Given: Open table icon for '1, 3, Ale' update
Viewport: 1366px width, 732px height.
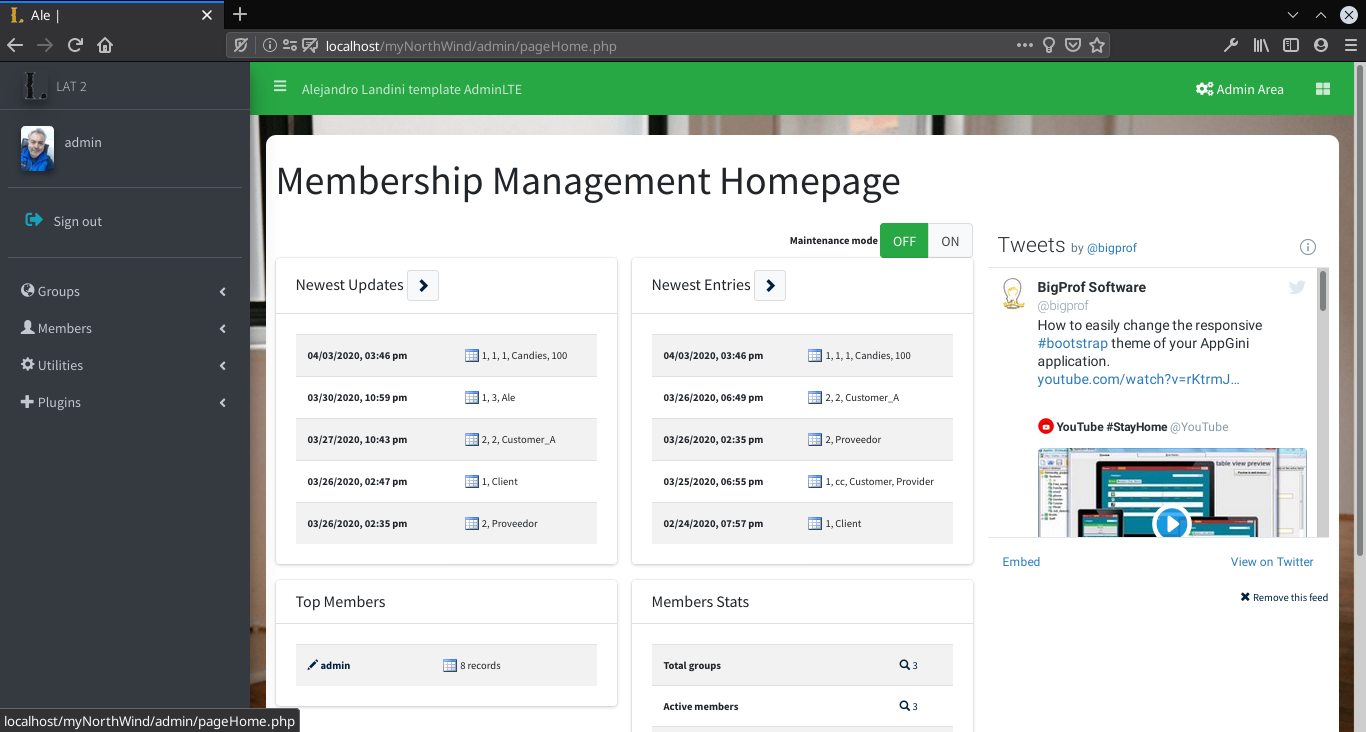Looking at the screenshot, I should click(472, 398).
